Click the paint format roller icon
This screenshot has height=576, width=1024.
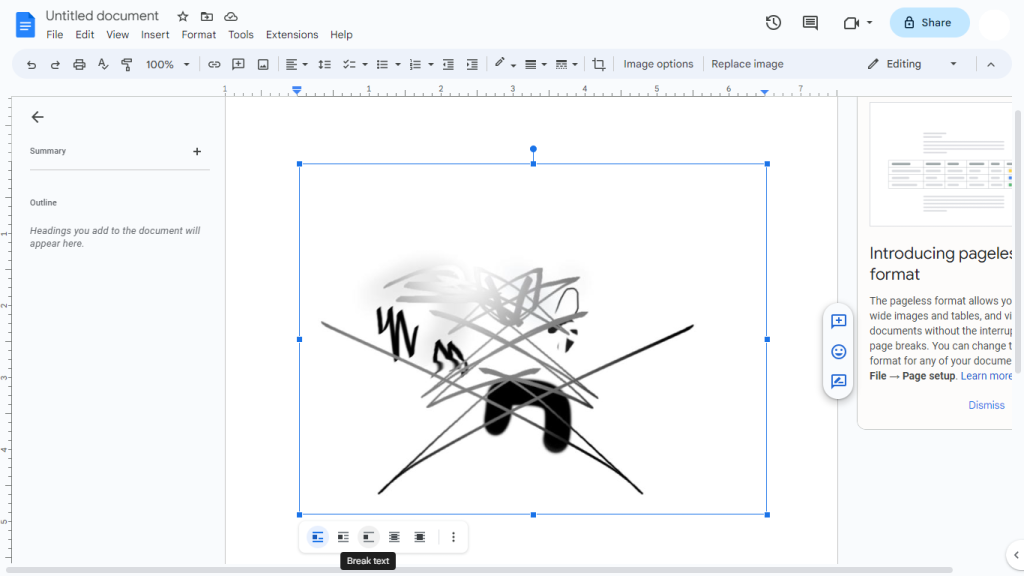(127, 64)
